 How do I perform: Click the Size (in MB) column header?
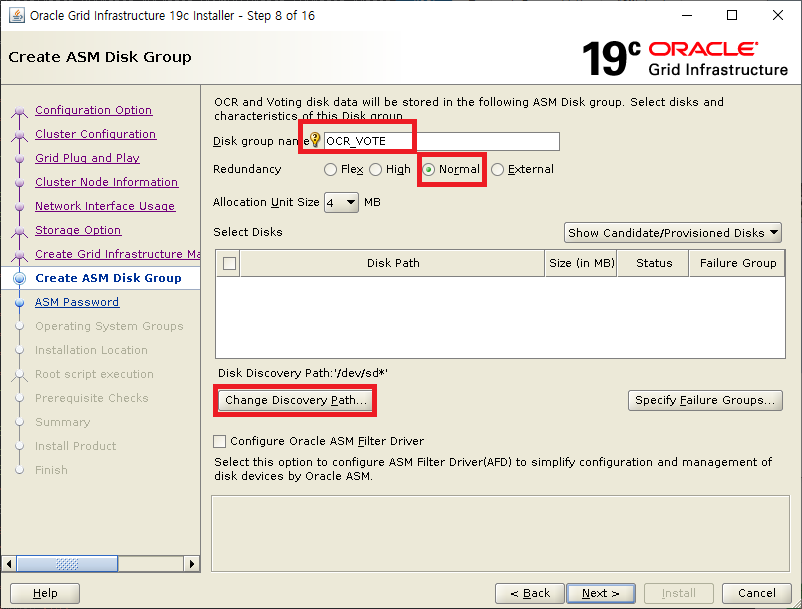tap(582, 263)
